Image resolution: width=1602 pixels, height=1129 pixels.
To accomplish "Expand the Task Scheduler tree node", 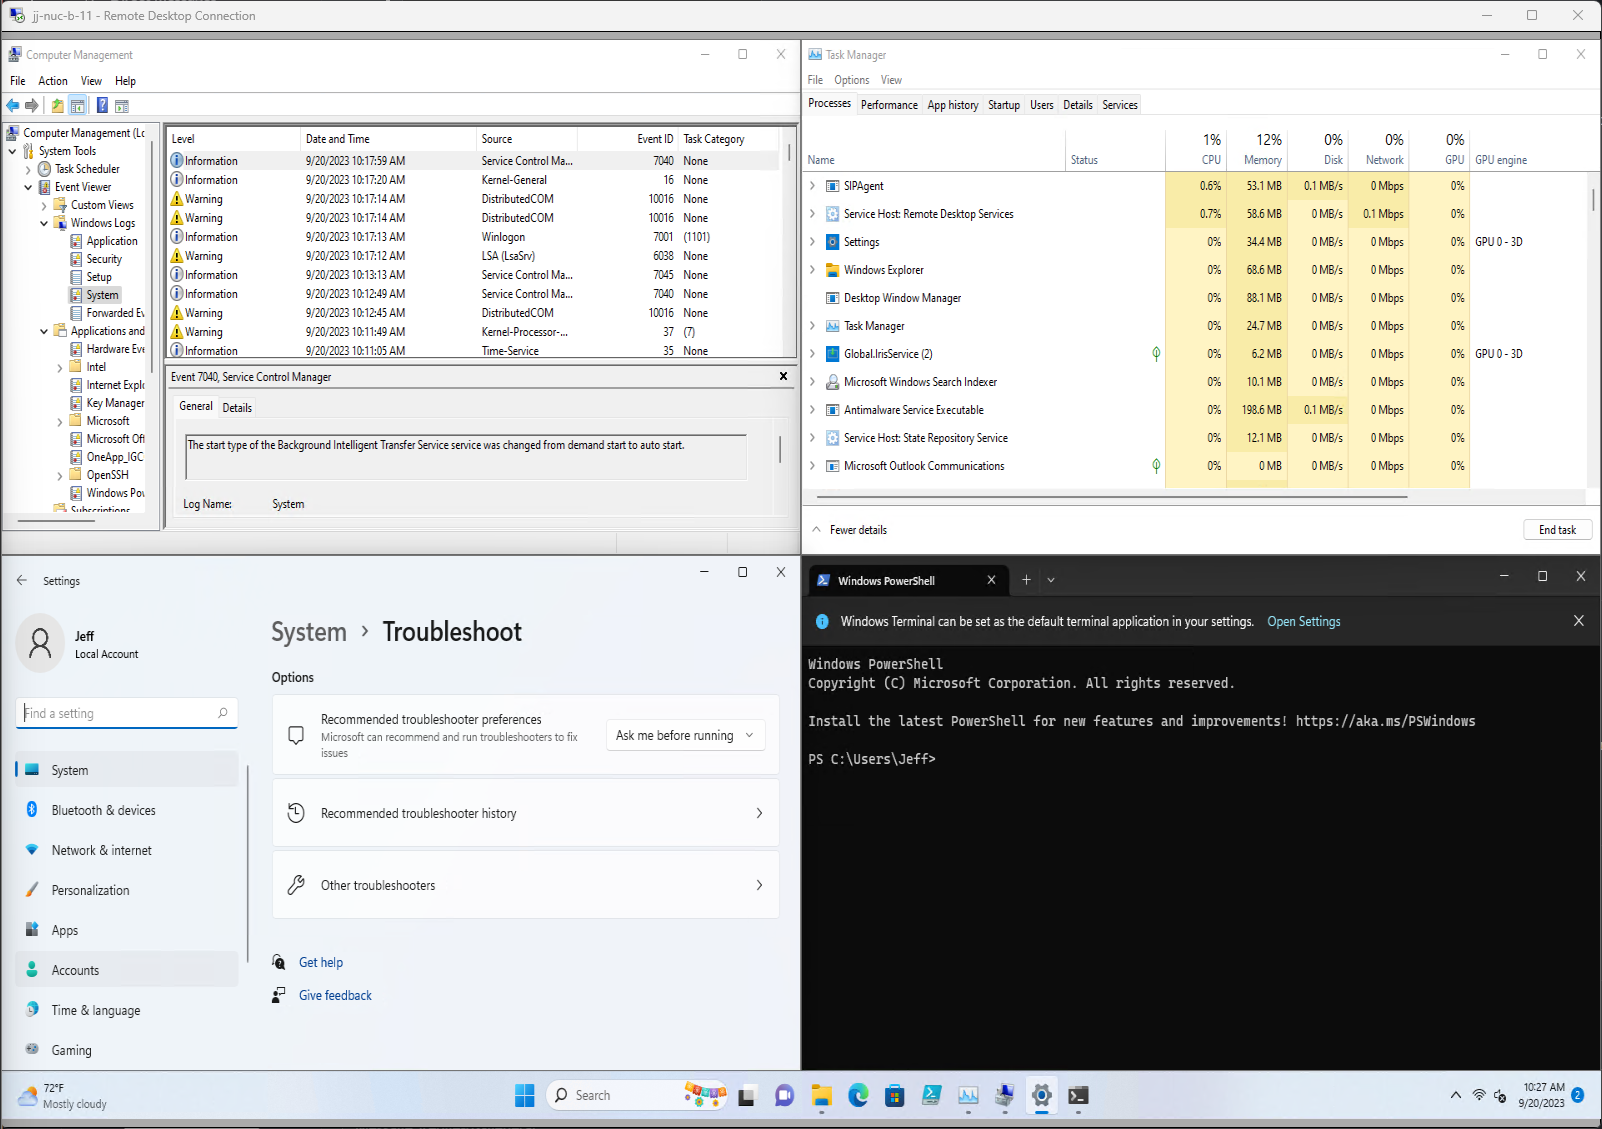I will tap(28, 170).
